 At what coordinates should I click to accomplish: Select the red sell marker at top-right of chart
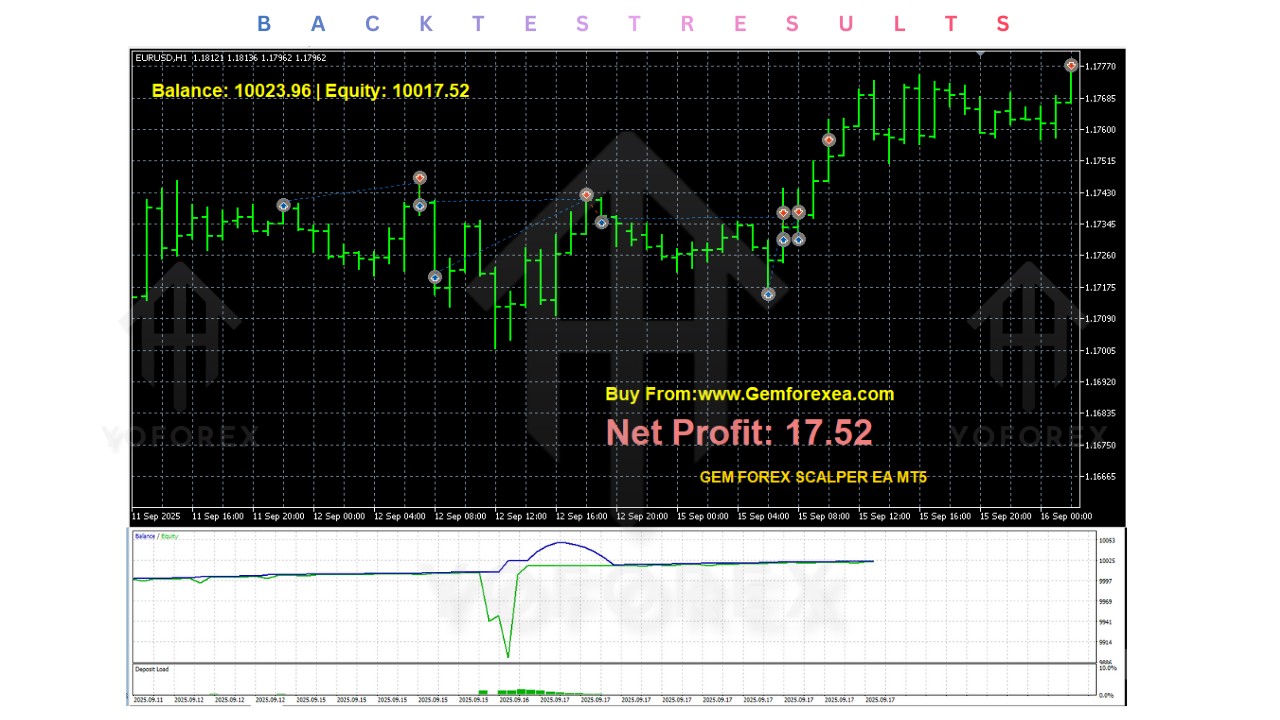point(1070,63)
